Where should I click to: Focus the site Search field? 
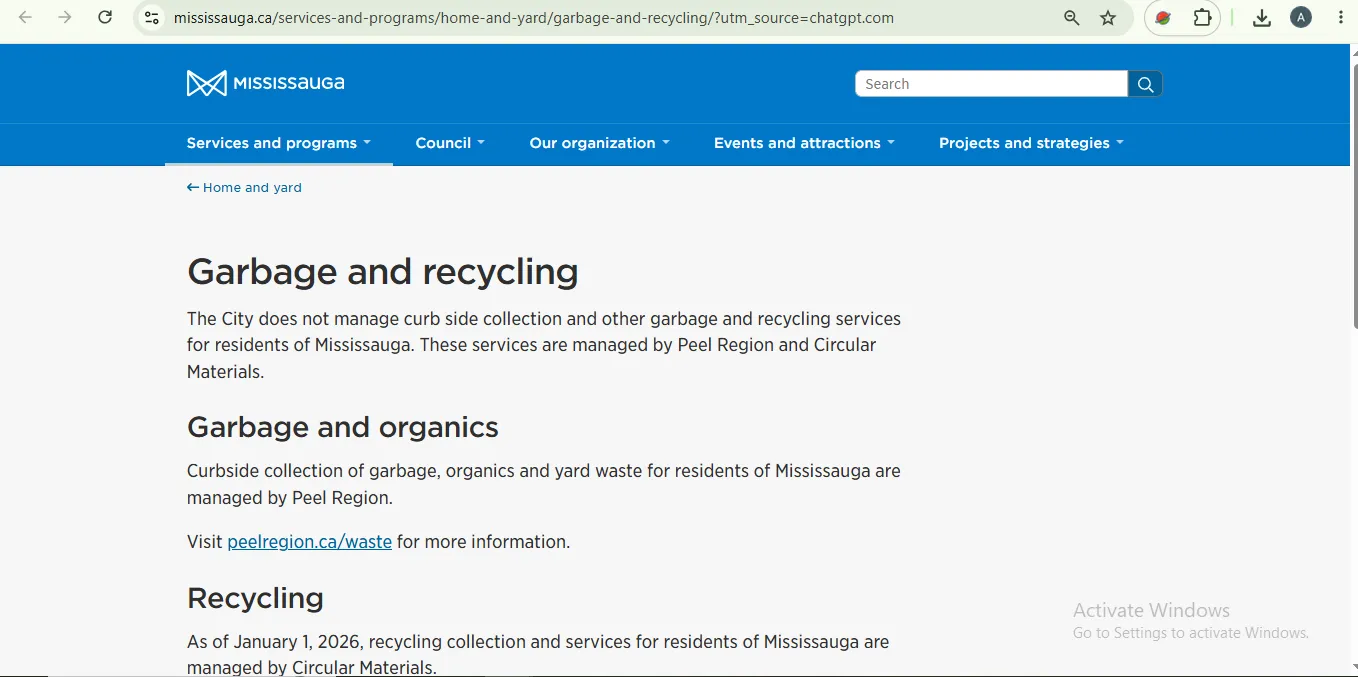coord(991,84)
